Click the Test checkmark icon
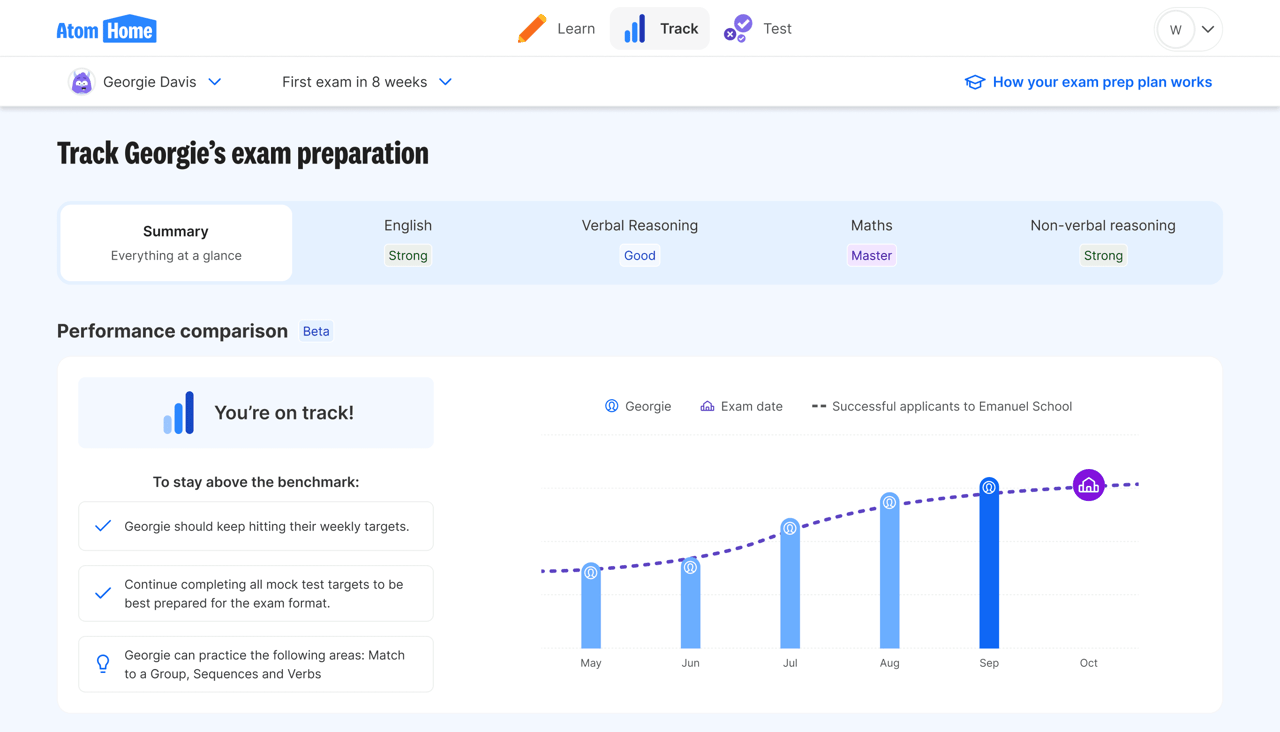Screen dimensions: 1280x732 738,29
